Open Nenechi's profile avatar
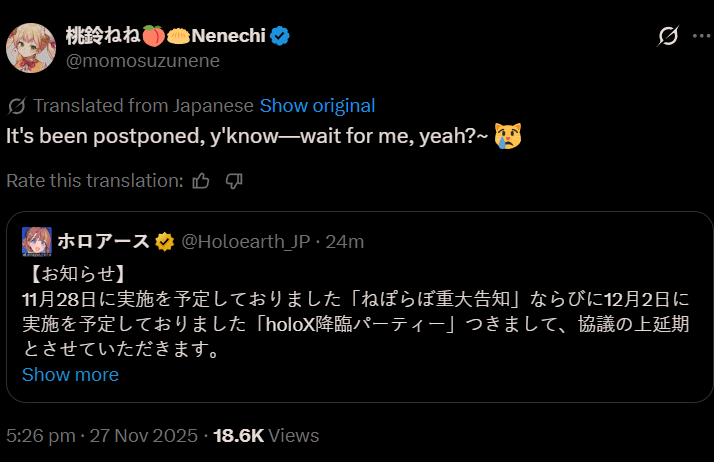 click(31, 46)
